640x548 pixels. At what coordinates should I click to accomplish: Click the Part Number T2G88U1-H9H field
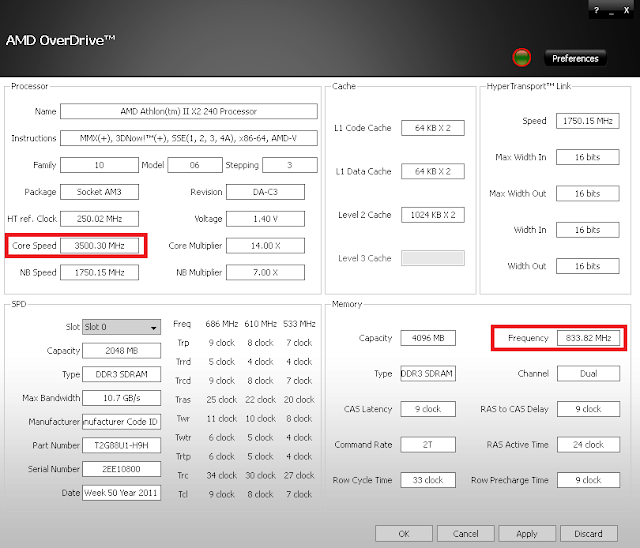pos(121,445)
